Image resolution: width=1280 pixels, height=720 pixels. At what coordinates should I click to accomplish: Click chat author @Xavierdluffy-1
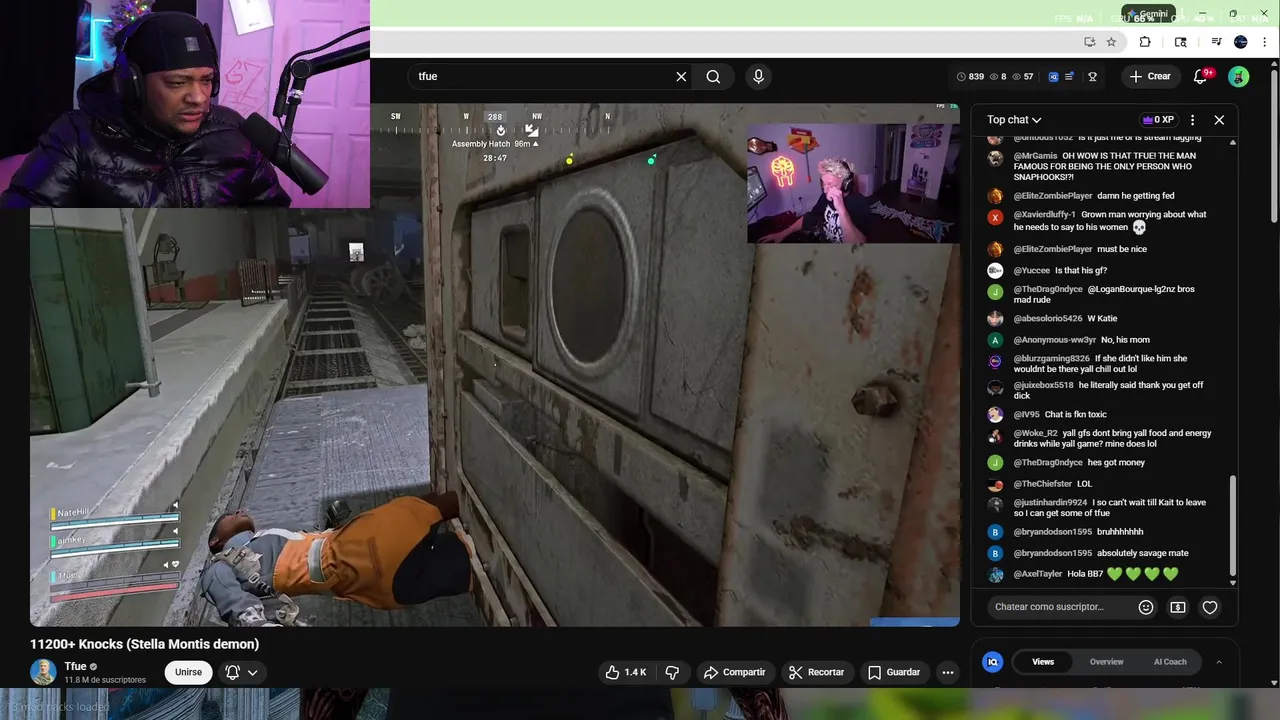coord(1045,214)
